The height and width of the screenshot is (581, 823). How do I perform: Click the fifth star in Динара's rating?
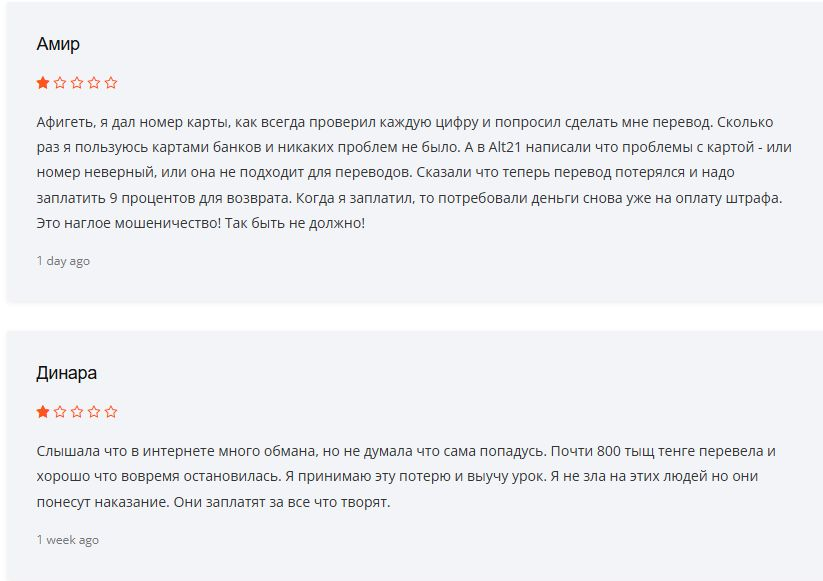pyautogui.click(x=111, y=412)
